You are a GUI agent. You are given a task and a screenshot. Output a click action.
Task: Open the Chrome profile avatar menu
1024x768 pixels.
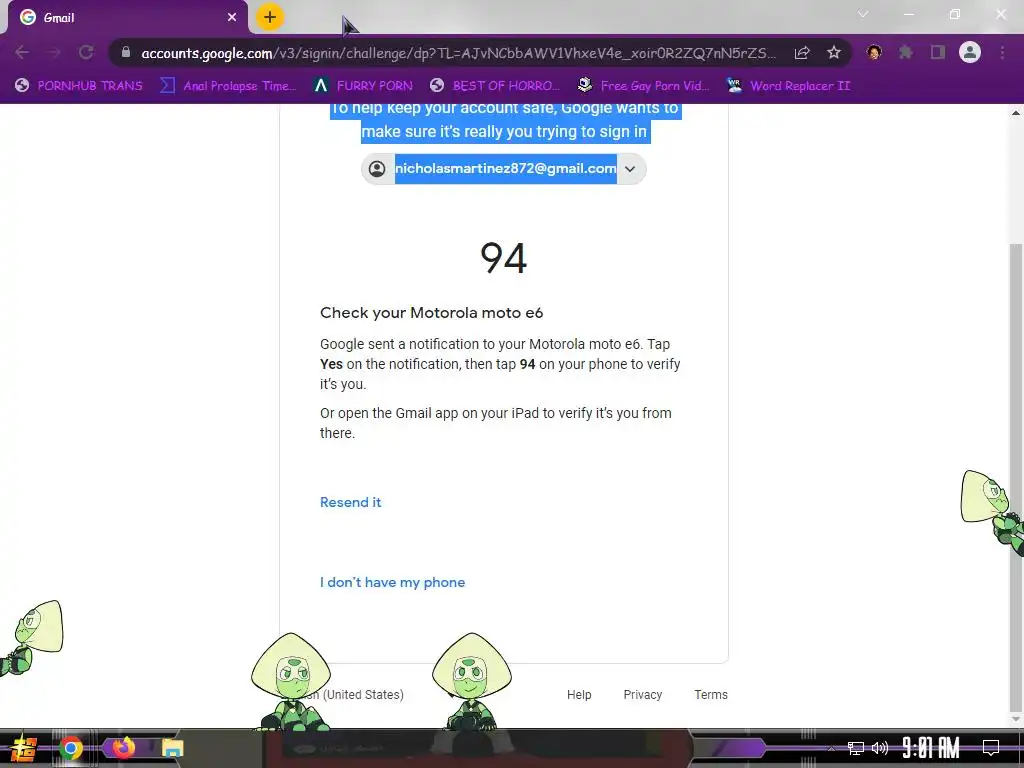pos(970,52)
